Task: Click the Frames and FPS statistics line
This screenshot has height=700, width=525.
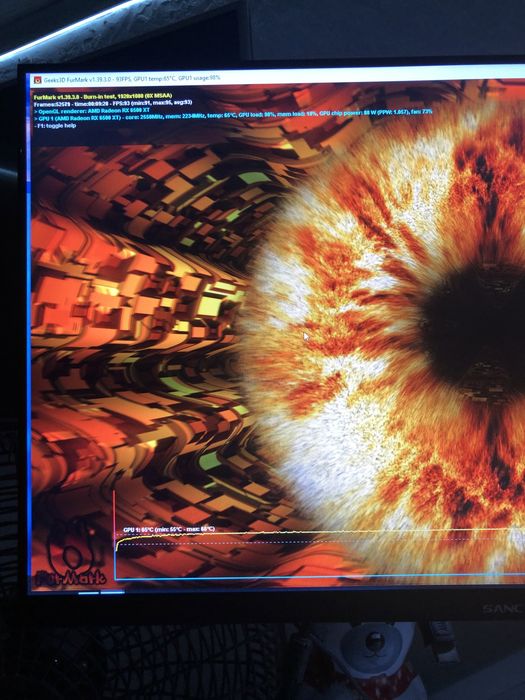Action: tap(113, 103)
